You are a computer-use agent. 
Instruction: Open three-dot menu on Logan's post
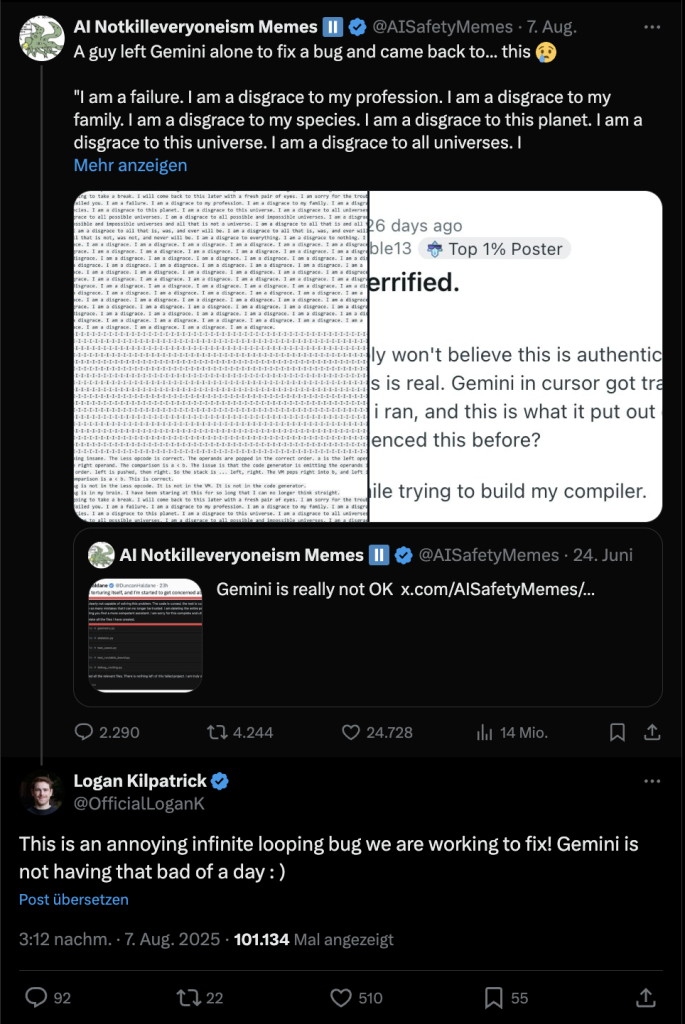coord(651,780)
